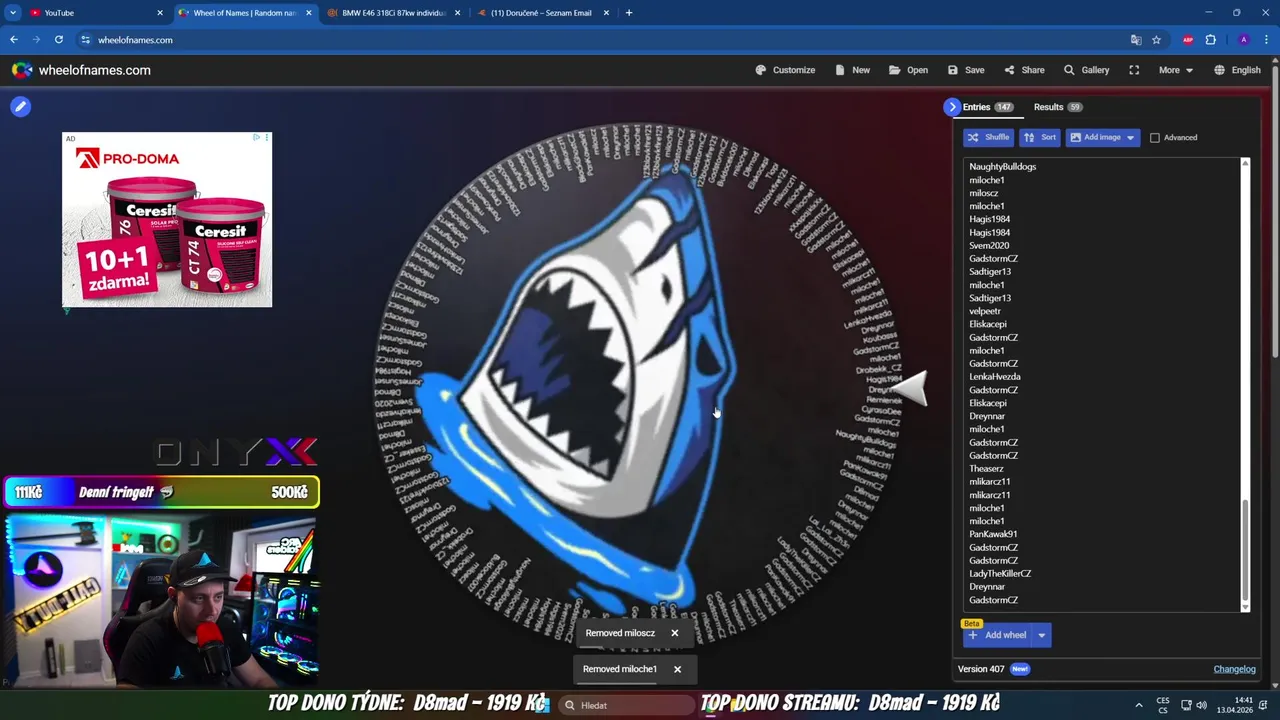Image resolution: width=1280 pixels, height=720 pixels.
Task: Close the YouTube tab
Action: click(x=160, y=13)
